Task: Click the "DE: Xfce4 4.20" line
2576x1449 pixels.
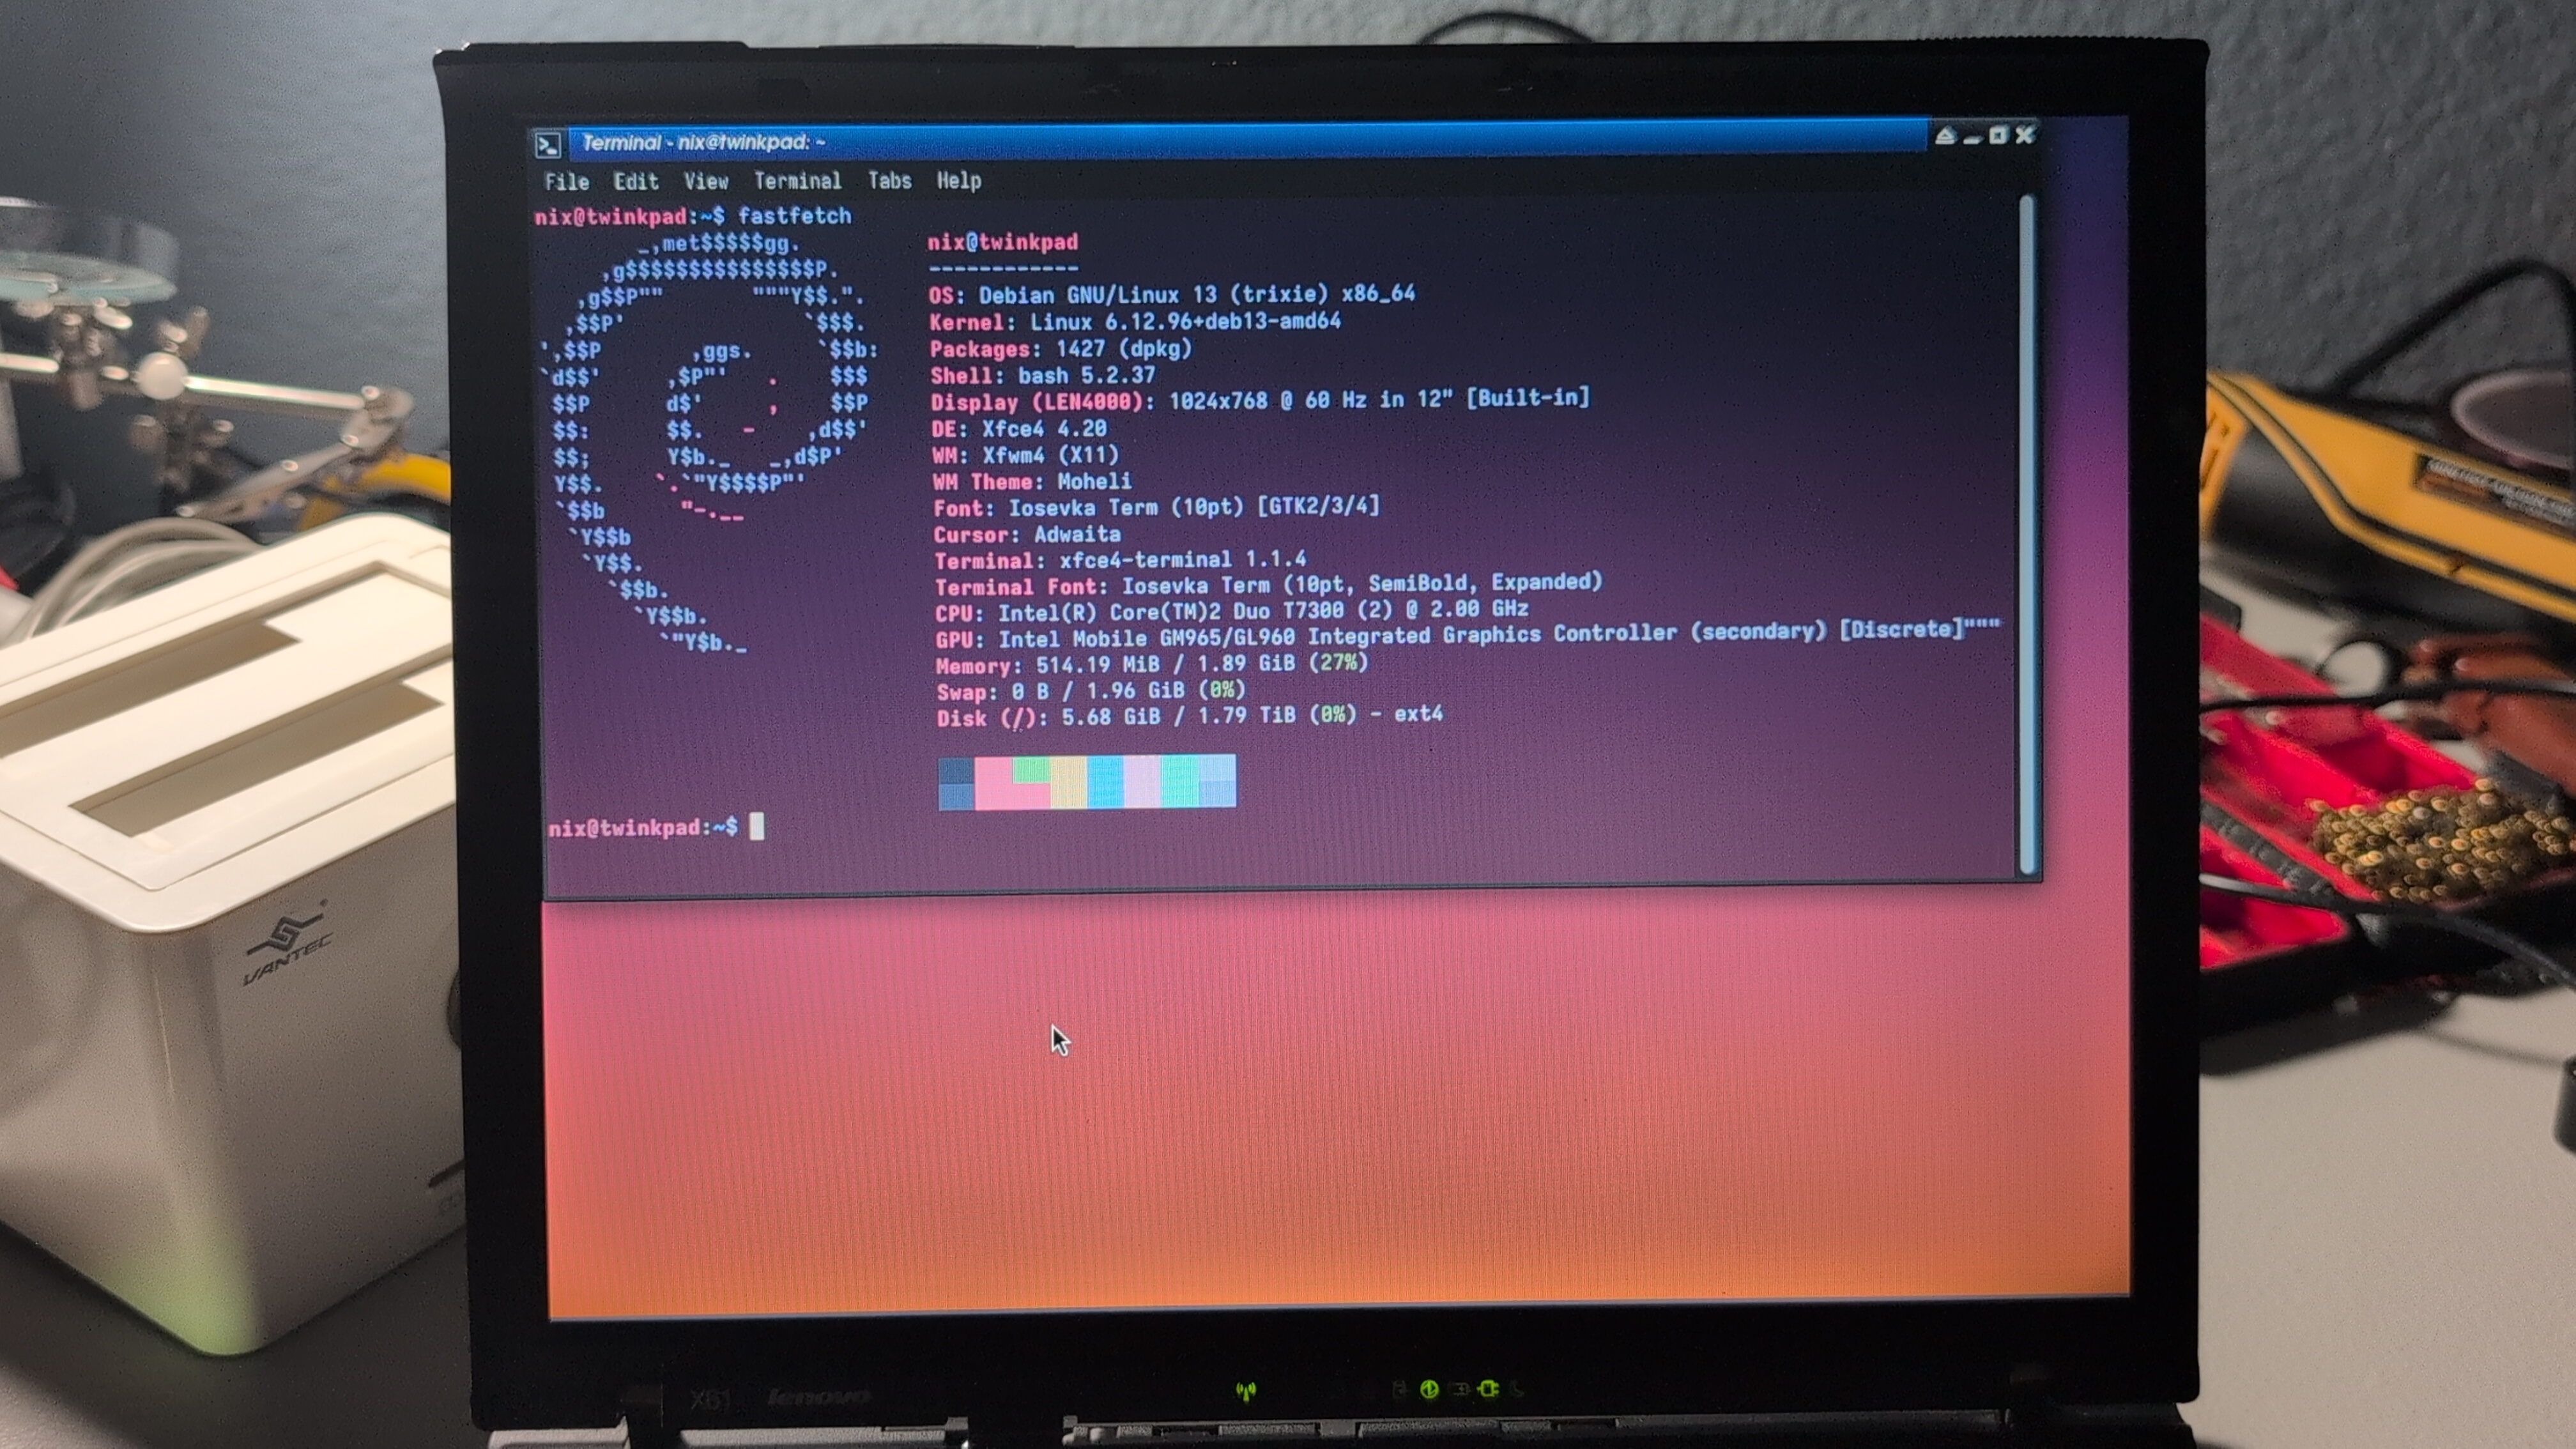Action: pyautogui.click(x=1019, y=429)
